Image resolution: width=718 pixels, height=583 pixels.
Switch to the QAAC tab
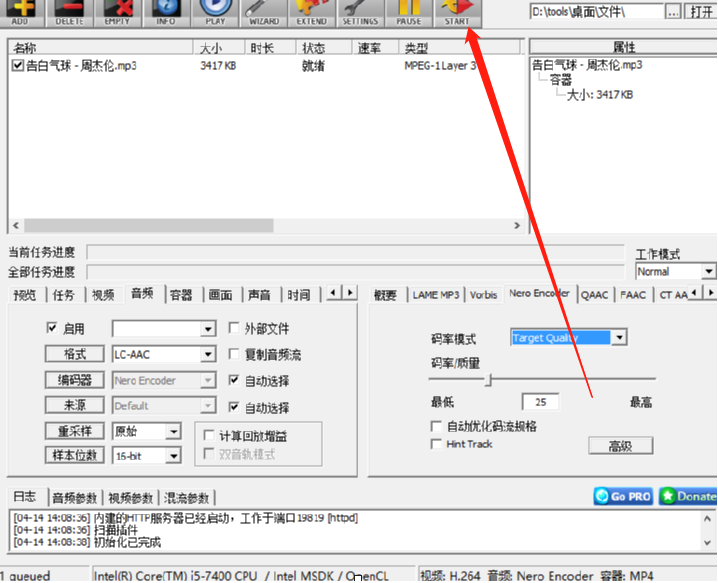point(594,295)
